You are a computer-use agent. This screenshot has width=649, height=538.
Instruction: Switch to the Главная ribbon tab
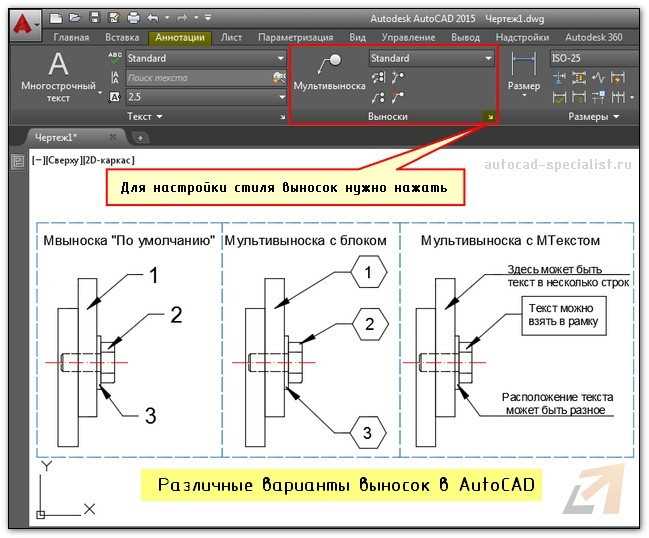pos(71,37)
